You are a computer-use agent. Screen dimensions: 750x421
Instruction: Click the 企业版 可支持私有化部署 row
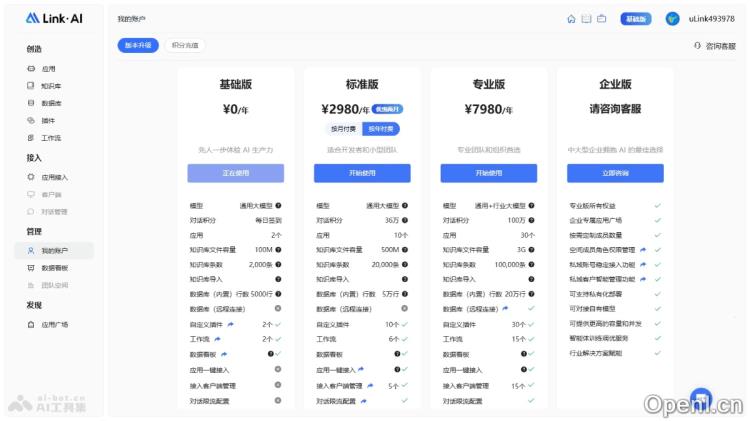(x=615, y=294)
